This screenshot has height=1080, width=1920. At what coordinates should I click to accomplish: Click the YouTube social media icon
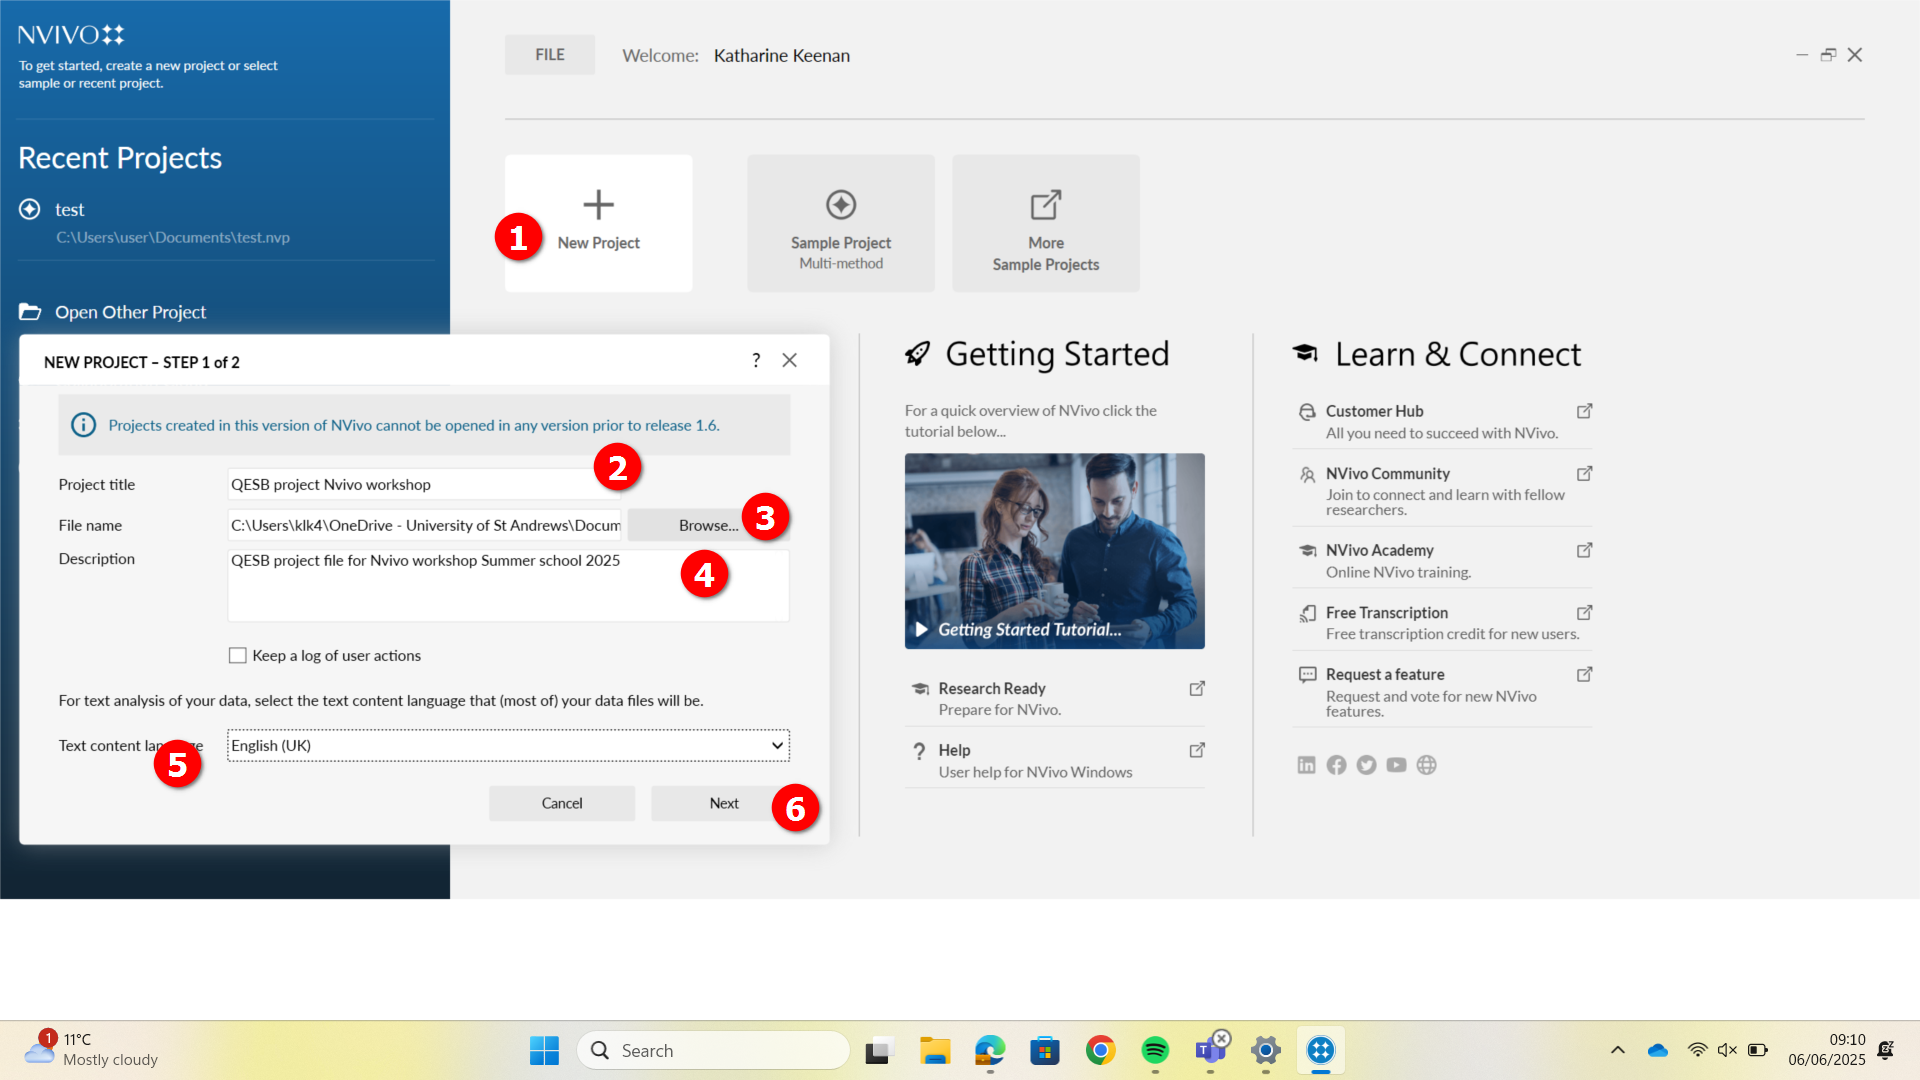pyautogui.click(x=1396, y=765)
